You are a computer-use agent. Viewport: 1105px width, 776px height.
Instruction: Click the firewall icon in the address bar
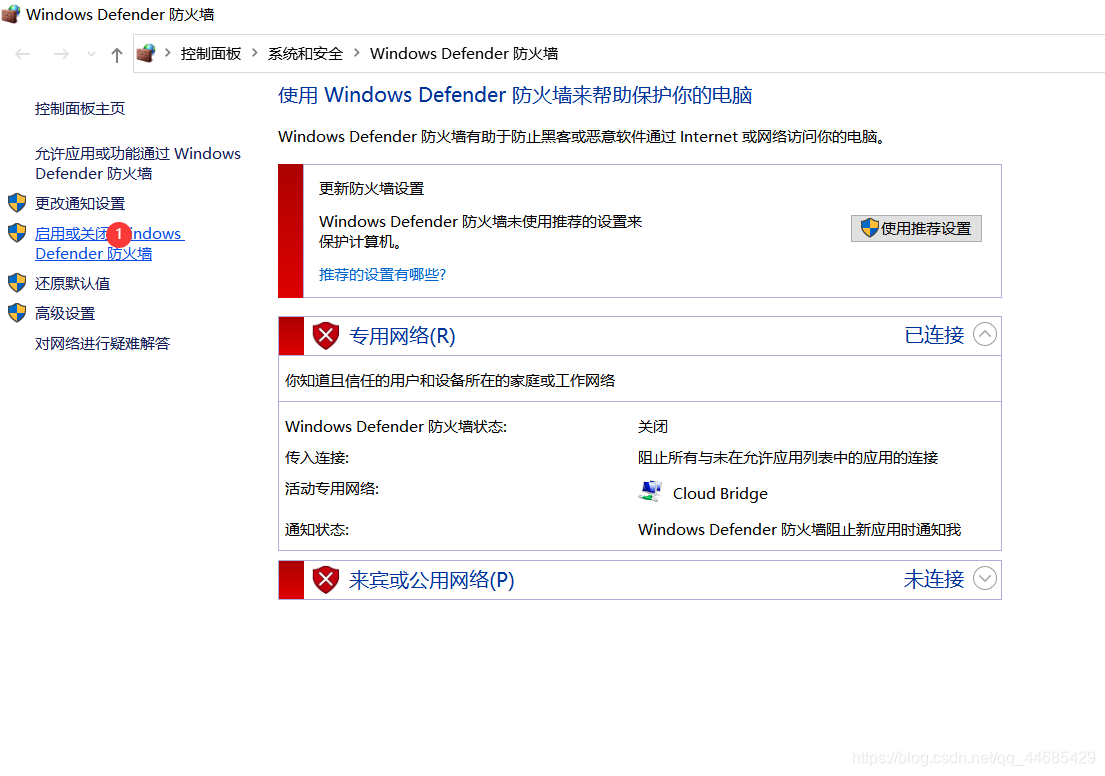(x=146, y=54)
